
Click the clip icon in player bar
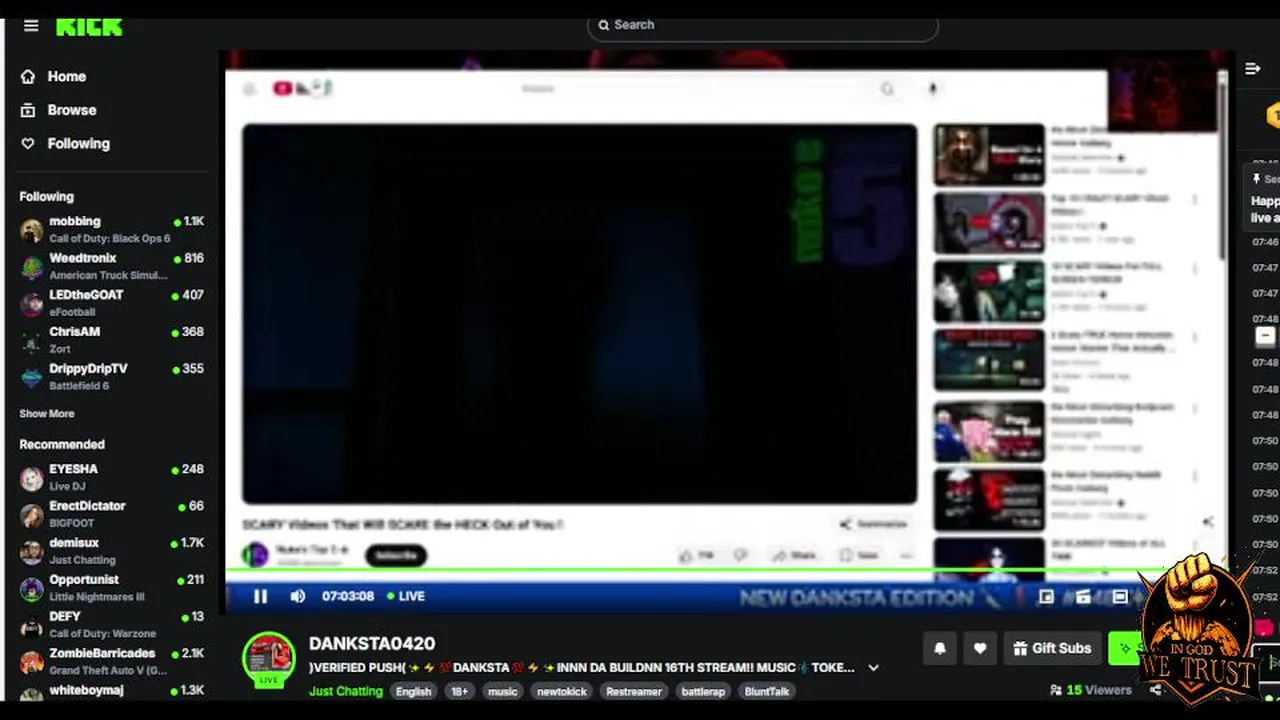click(x=1083, y=597)
